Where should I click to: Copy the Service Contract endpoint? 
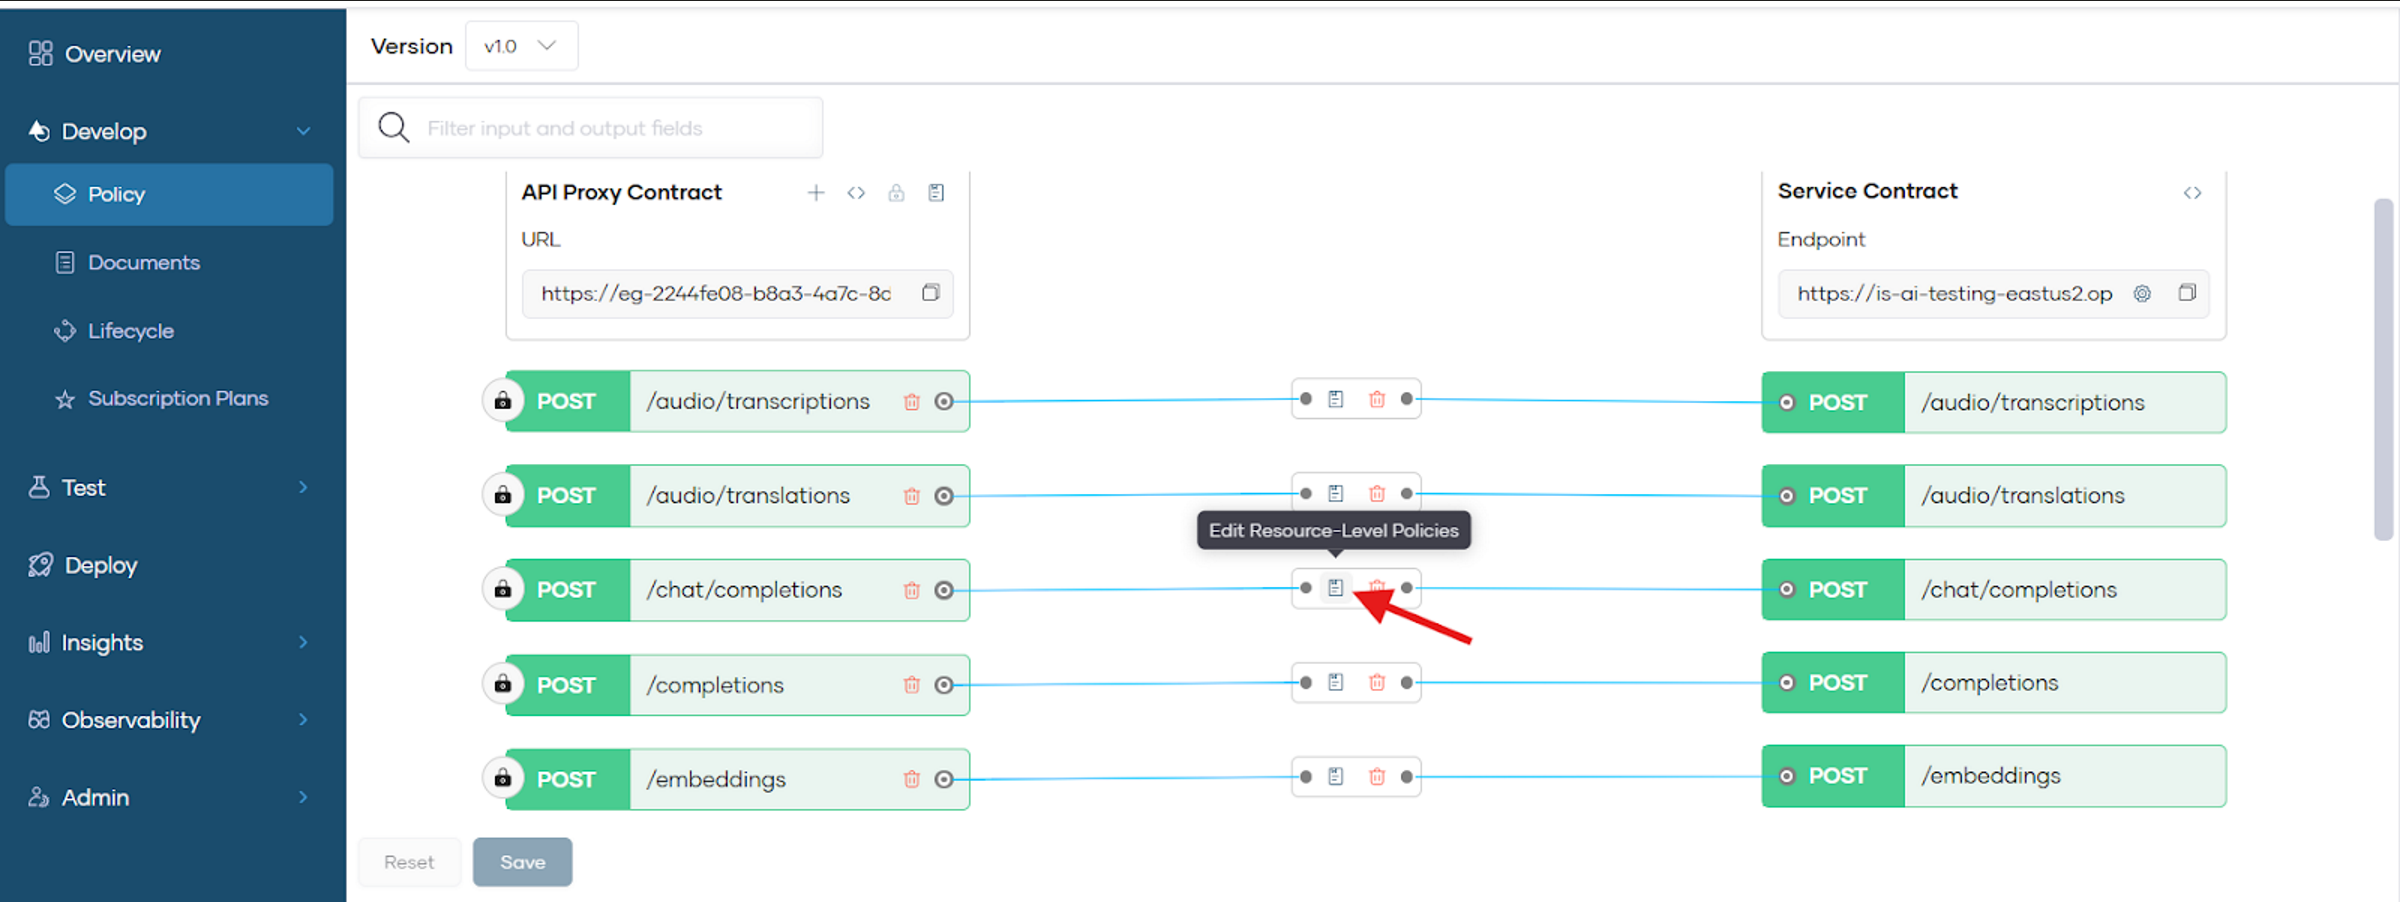2187,293
